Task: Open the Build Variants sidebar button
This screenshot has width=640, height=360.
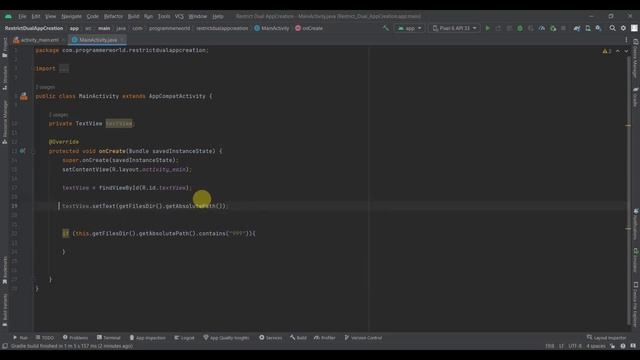Action: 5,310
